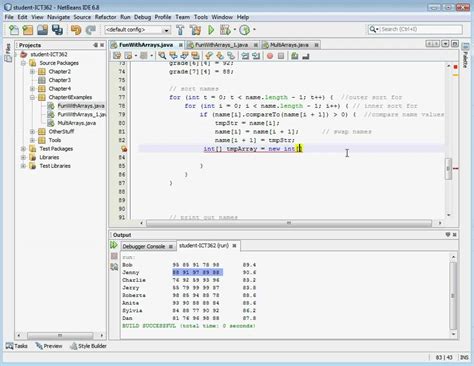
Task: Click the Save All toolbar icon
Action: click(57, 30)
